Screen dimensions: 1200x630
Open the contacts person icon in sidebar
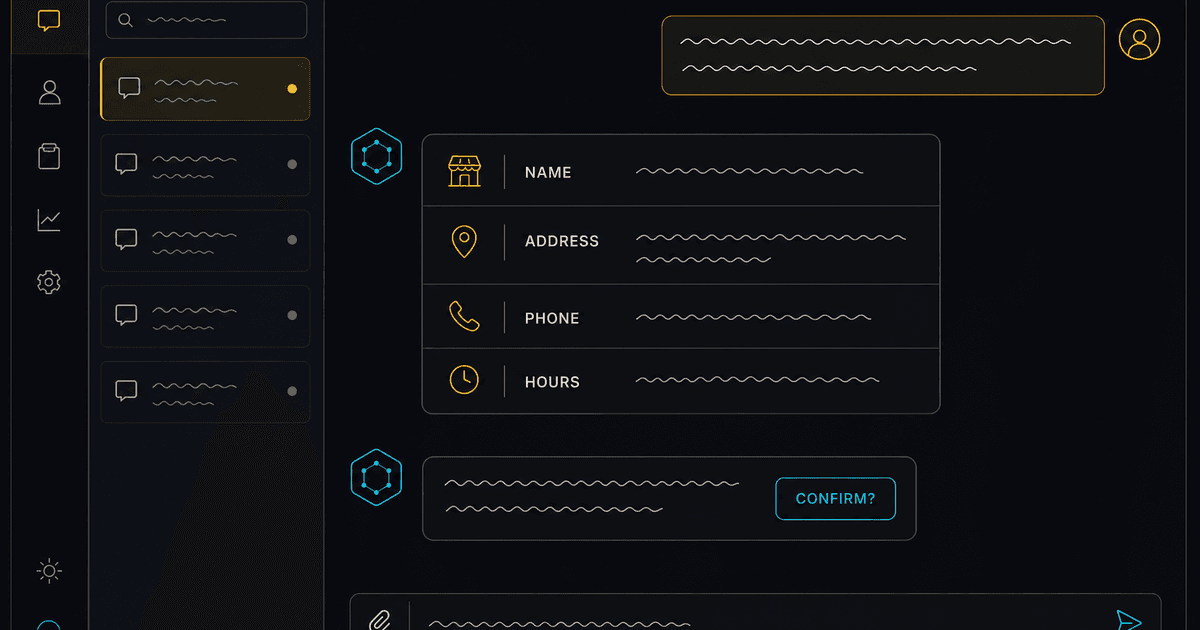click(x=49, y=92)
